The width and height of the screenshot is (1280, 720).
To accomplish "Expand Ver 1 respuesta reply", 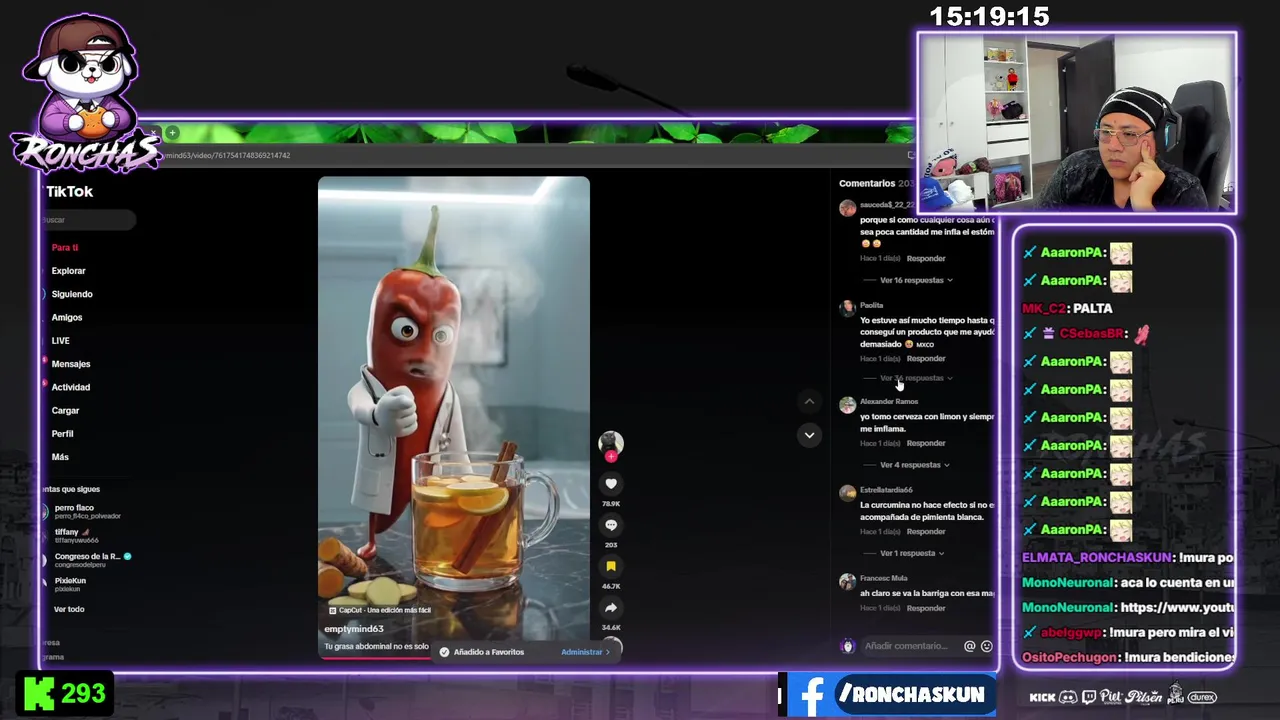I will [x=912, y=553].
